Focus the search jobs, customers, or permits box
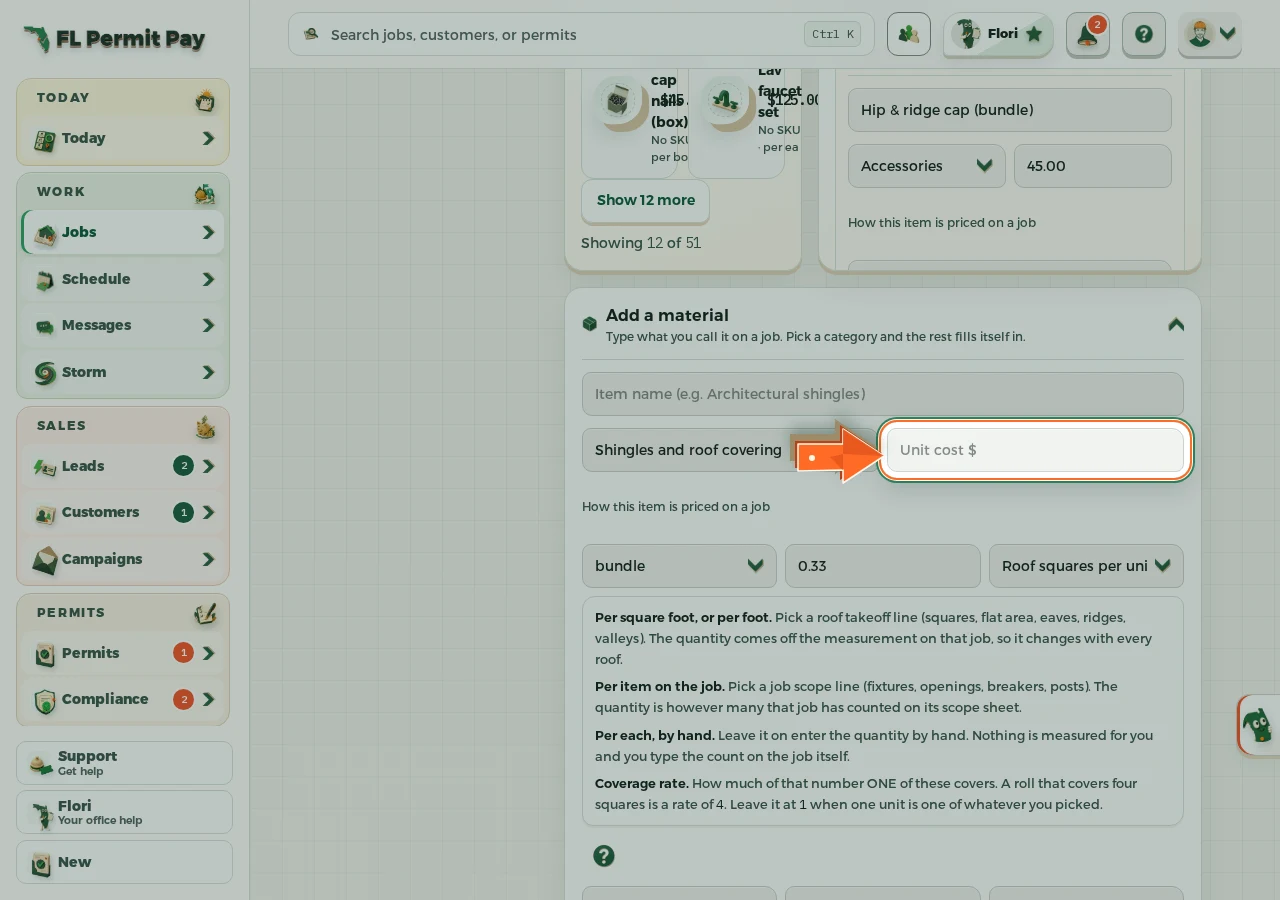 click(581, 34)
